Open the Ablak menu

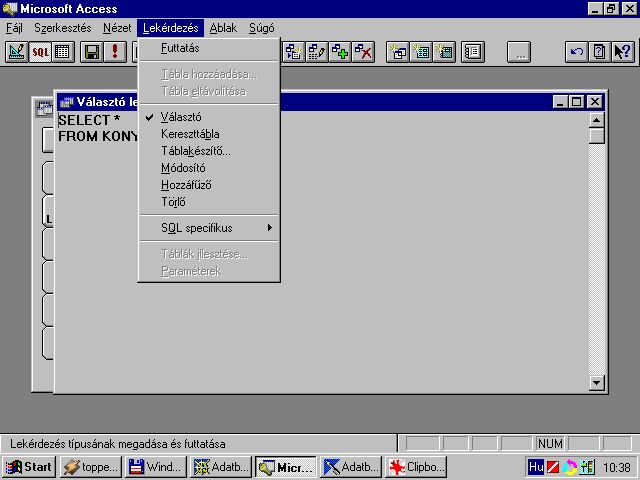click(223, 28)
